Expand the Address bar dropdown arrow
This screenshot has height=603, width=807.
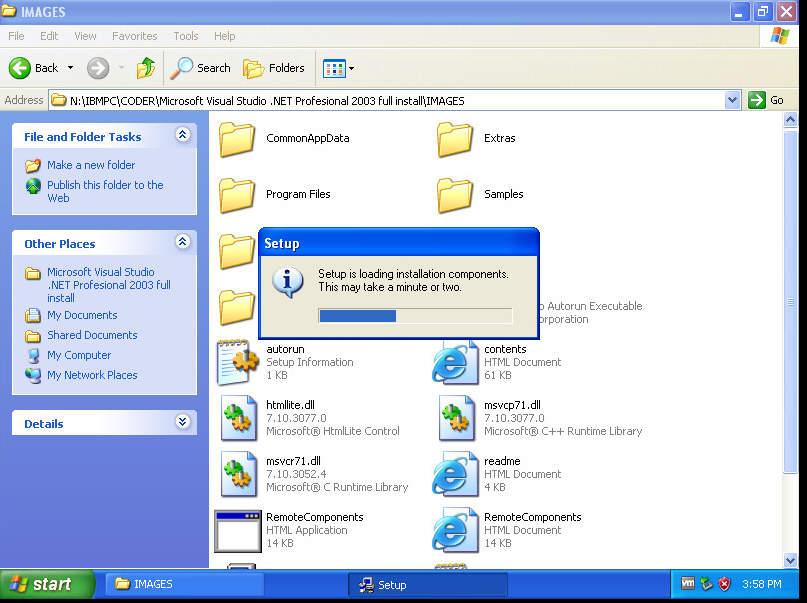click(732, 100)
